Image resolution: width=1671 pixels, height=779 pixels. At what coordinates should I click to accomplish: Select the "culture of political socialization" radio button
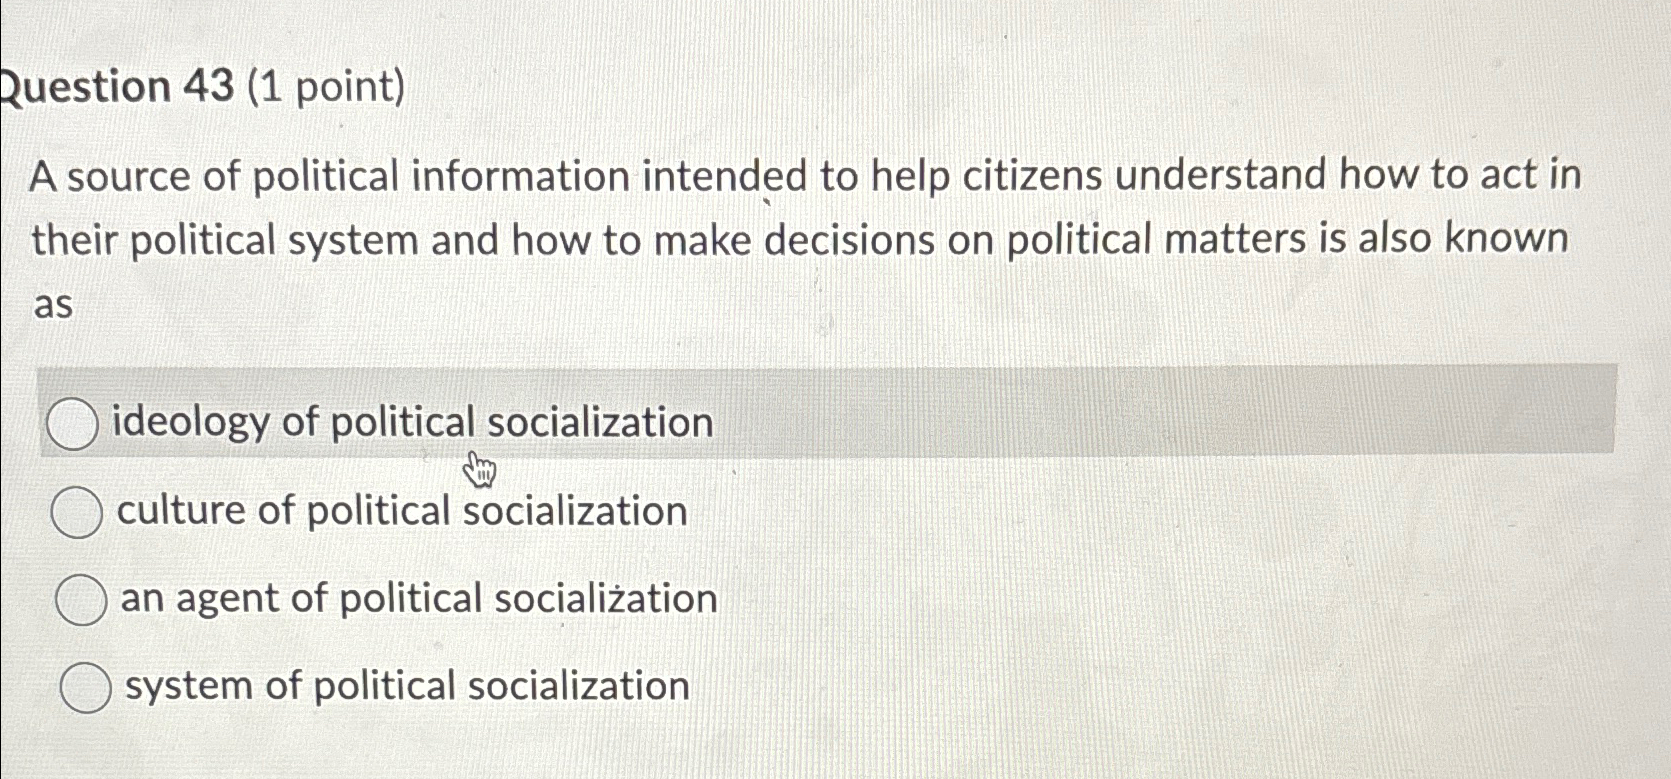(x=79, y=510)
